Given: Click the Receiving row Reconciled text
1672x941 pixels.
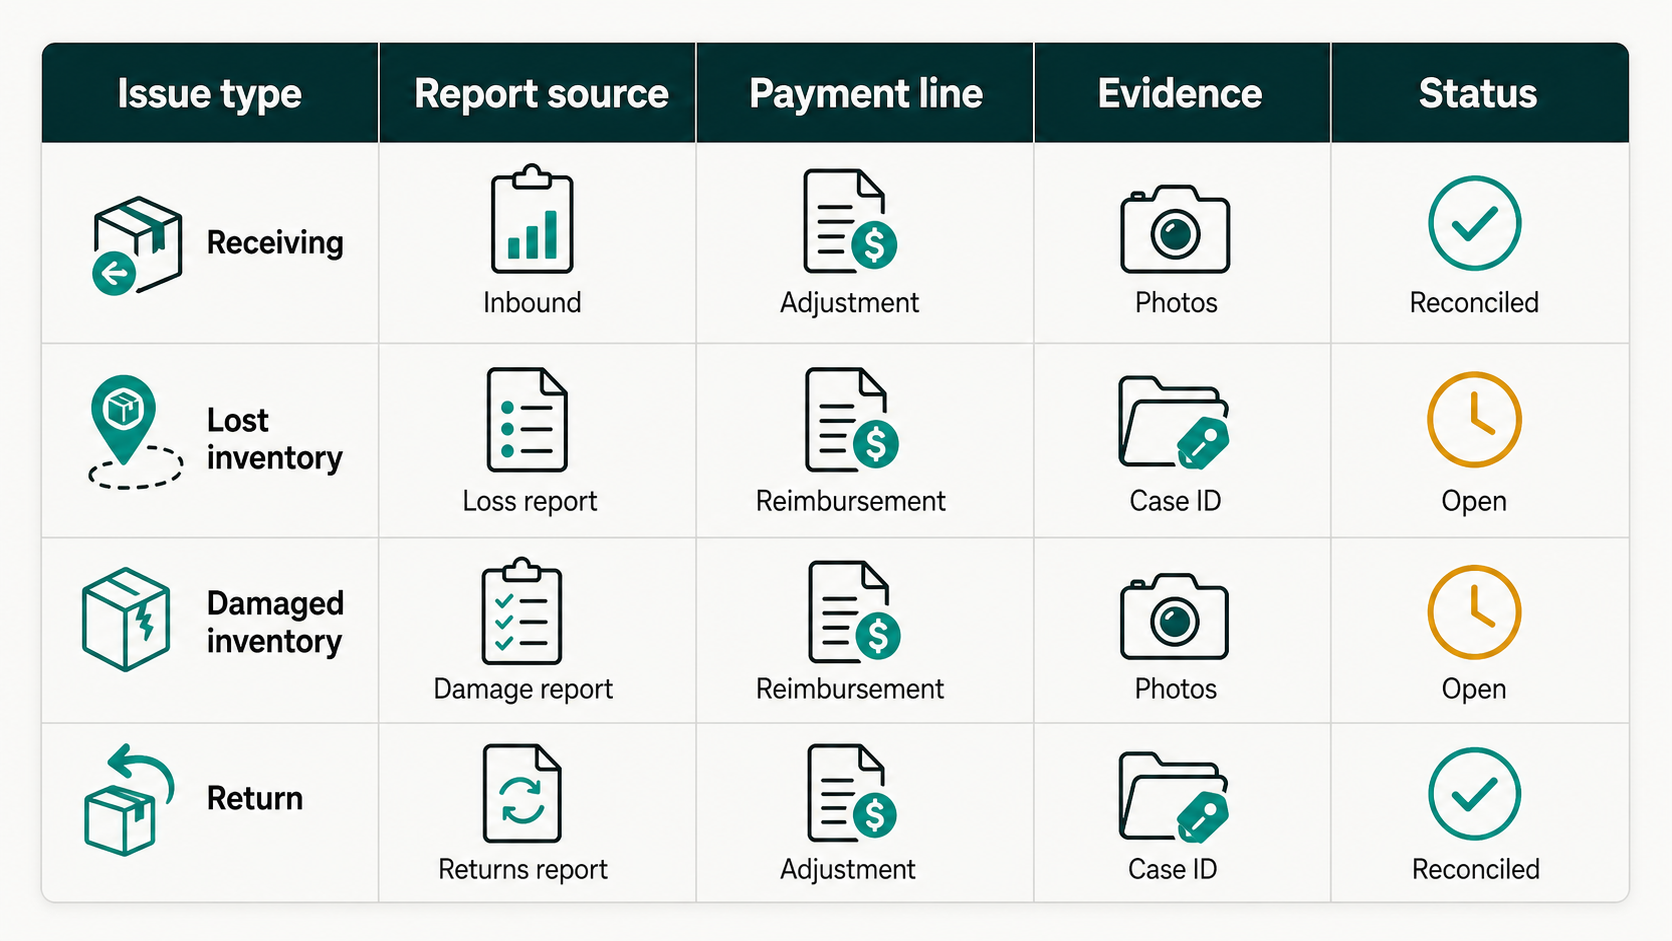Looking at the screenshot, I should point(1474,302).
